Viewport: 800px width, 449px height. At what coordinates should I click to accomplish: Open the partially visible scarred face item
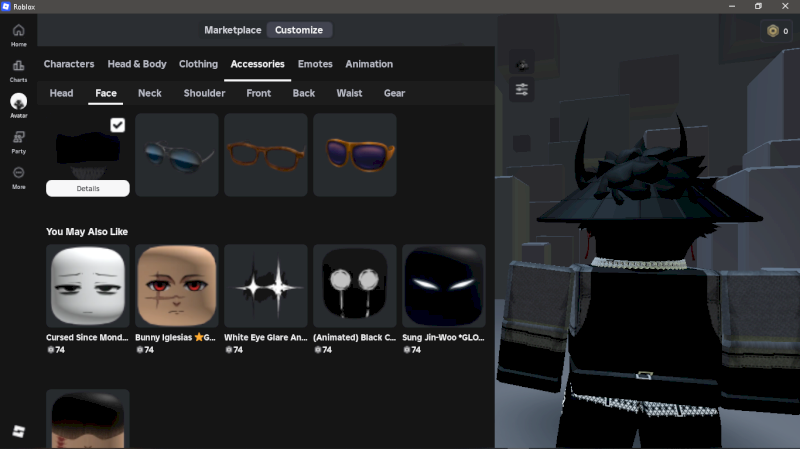88,419
